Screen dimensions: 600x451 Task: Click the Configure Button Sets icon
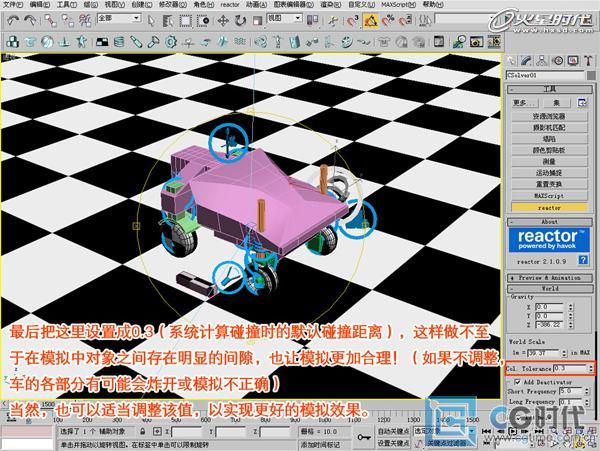(582, 103)
